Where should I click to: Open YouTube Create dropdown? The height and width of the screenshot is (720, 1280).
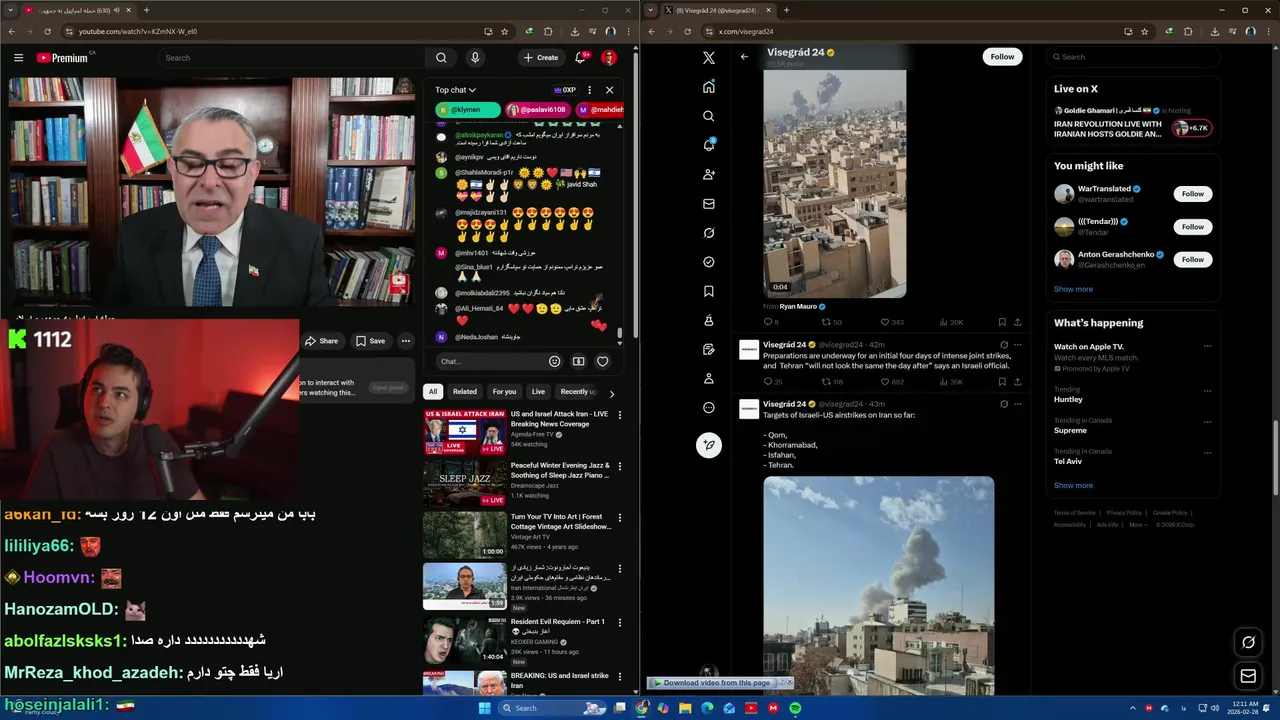[x=540, y=58]
